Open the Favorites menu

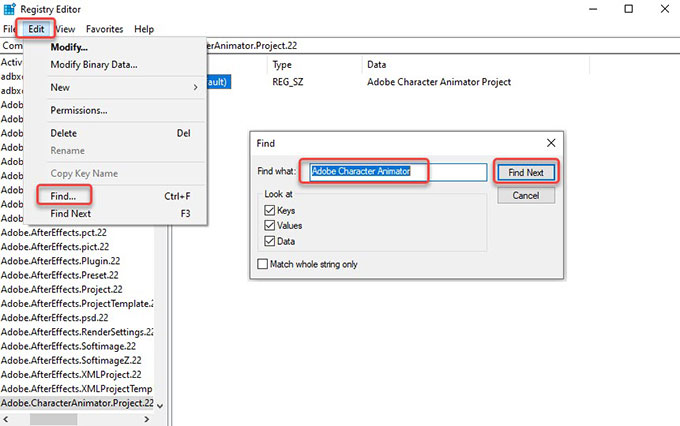(105, 29)
